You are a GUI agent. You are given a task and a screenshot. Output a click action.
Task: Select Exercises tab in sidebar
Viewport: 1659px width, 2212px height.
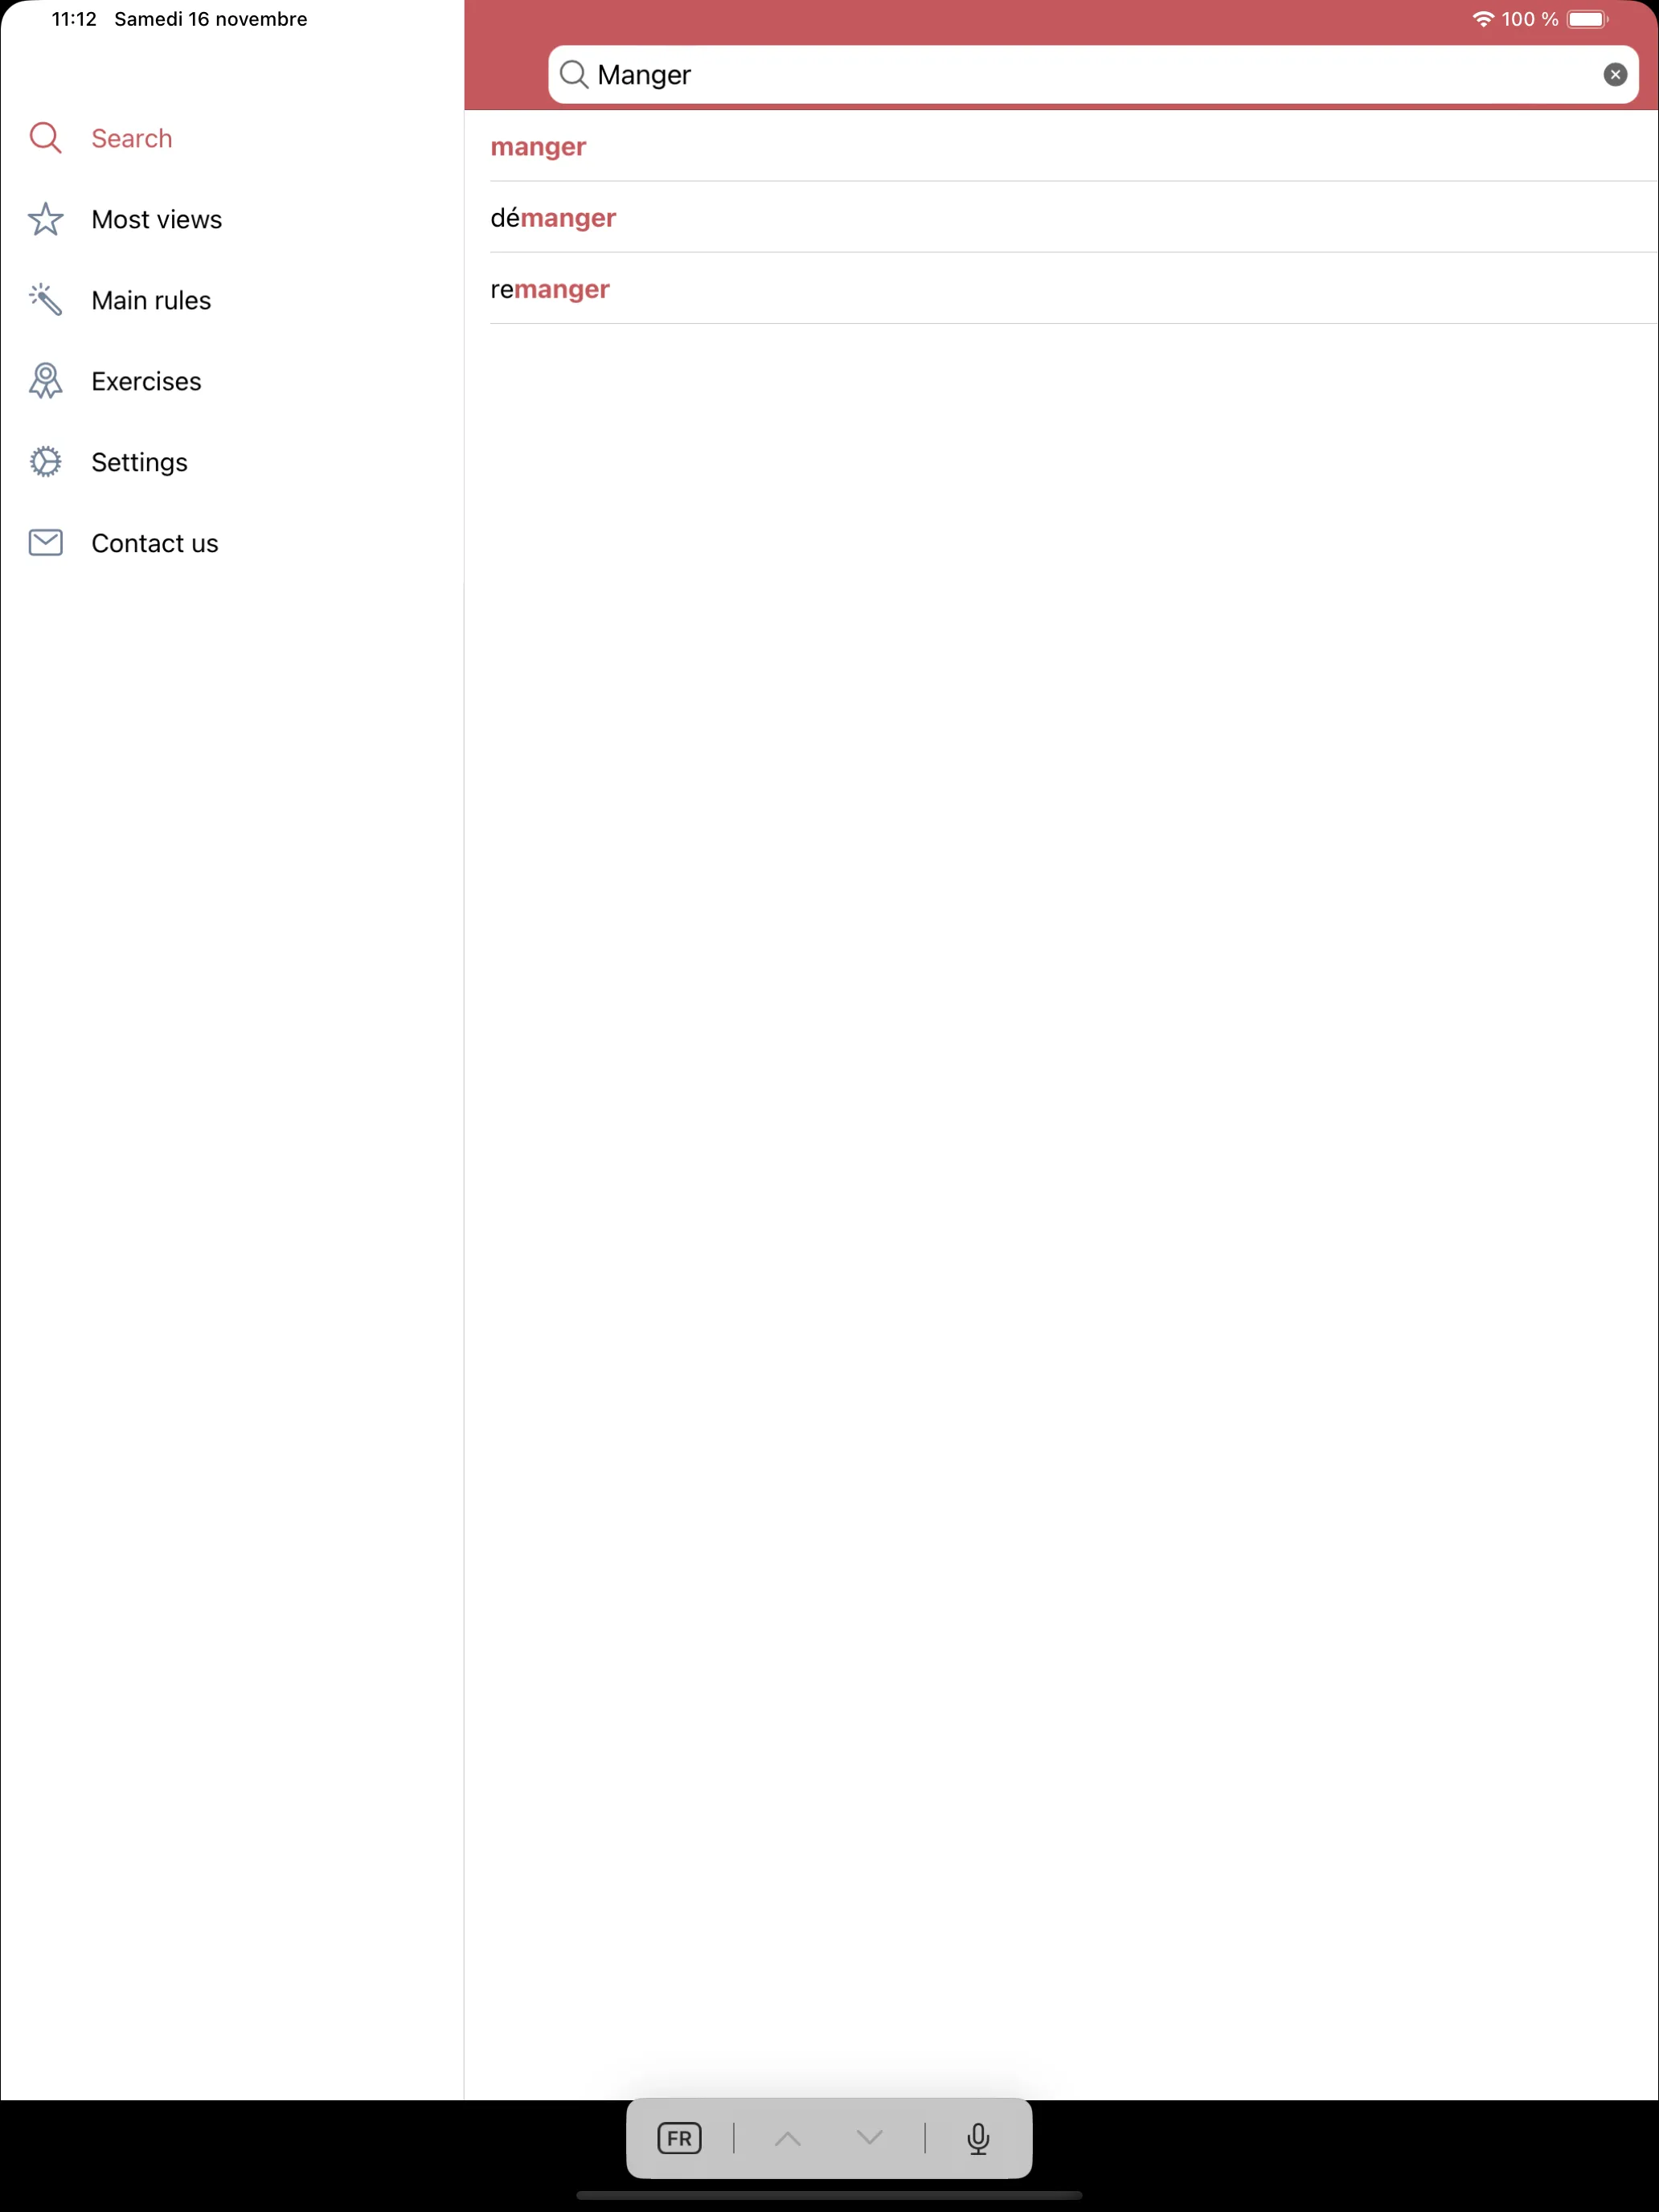pos(146,379)
